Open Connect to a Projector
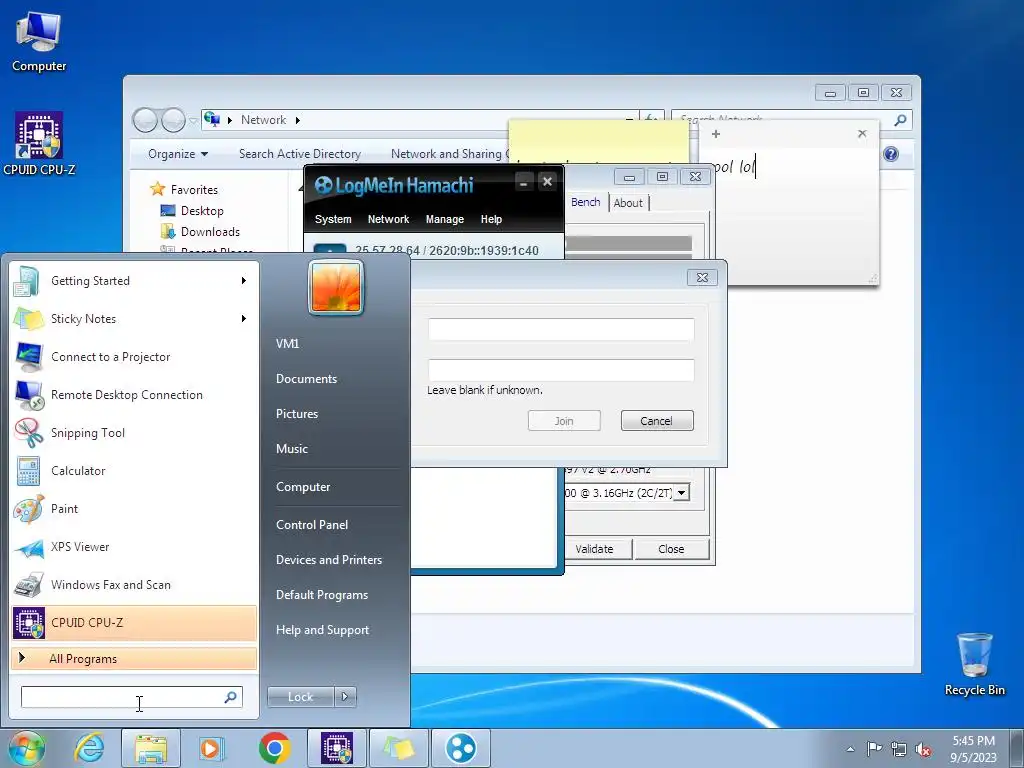This screenshot has width=1024, height=768. (x=134, y=357)
